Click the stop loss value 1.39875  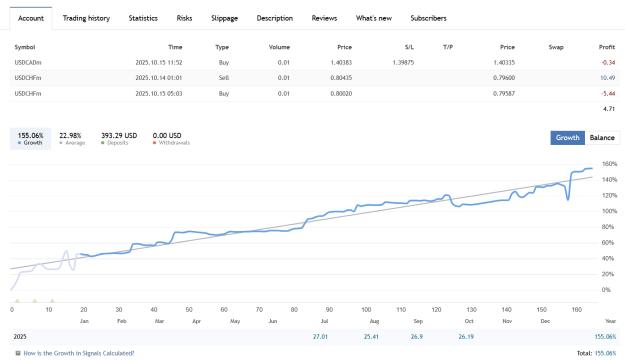tap(403, 63)
